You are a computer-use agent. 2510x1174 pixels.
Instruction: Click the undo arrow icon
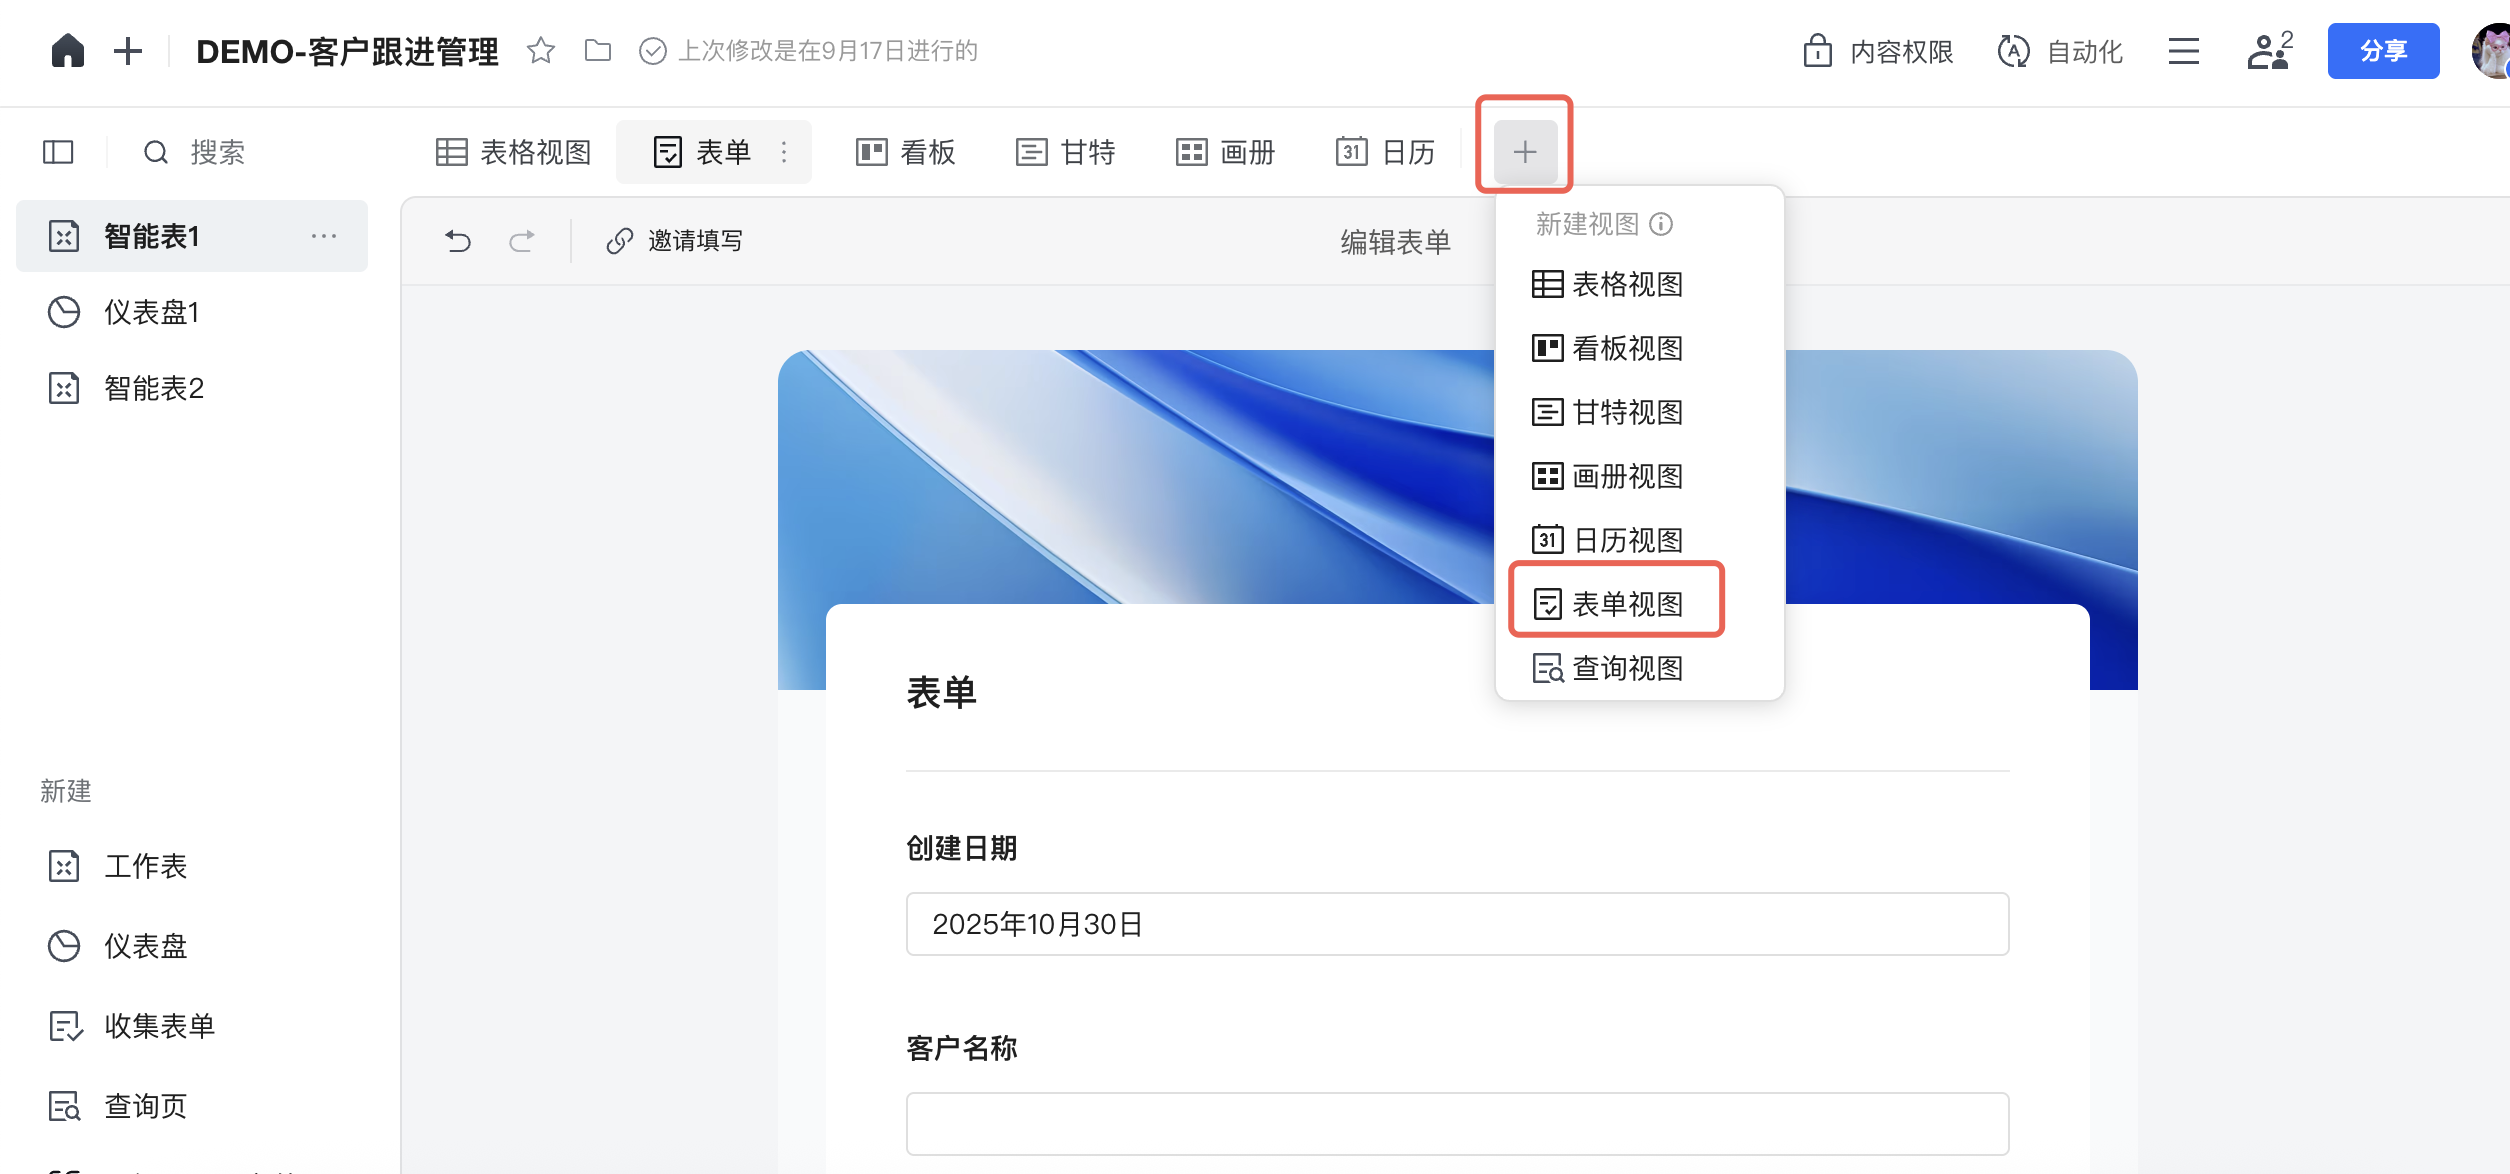[458, 241]
